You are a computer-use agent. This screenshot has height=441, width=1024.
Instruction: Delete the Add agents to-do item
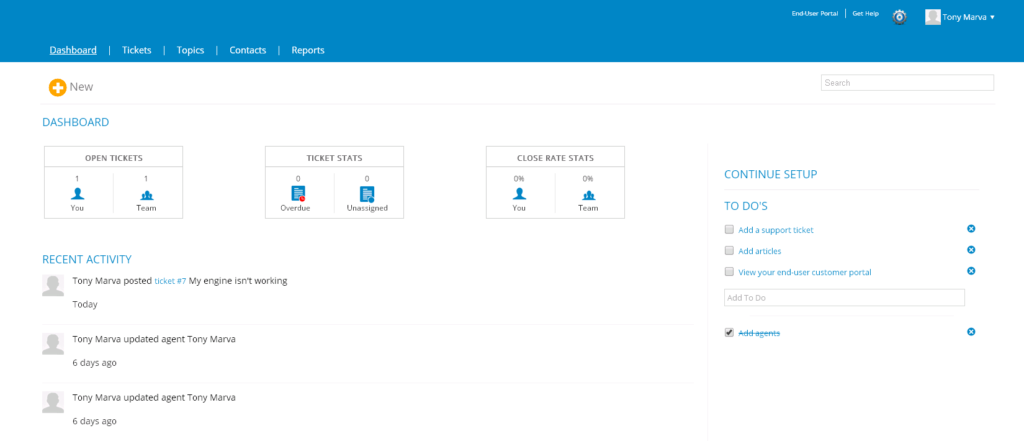[971, 332]
